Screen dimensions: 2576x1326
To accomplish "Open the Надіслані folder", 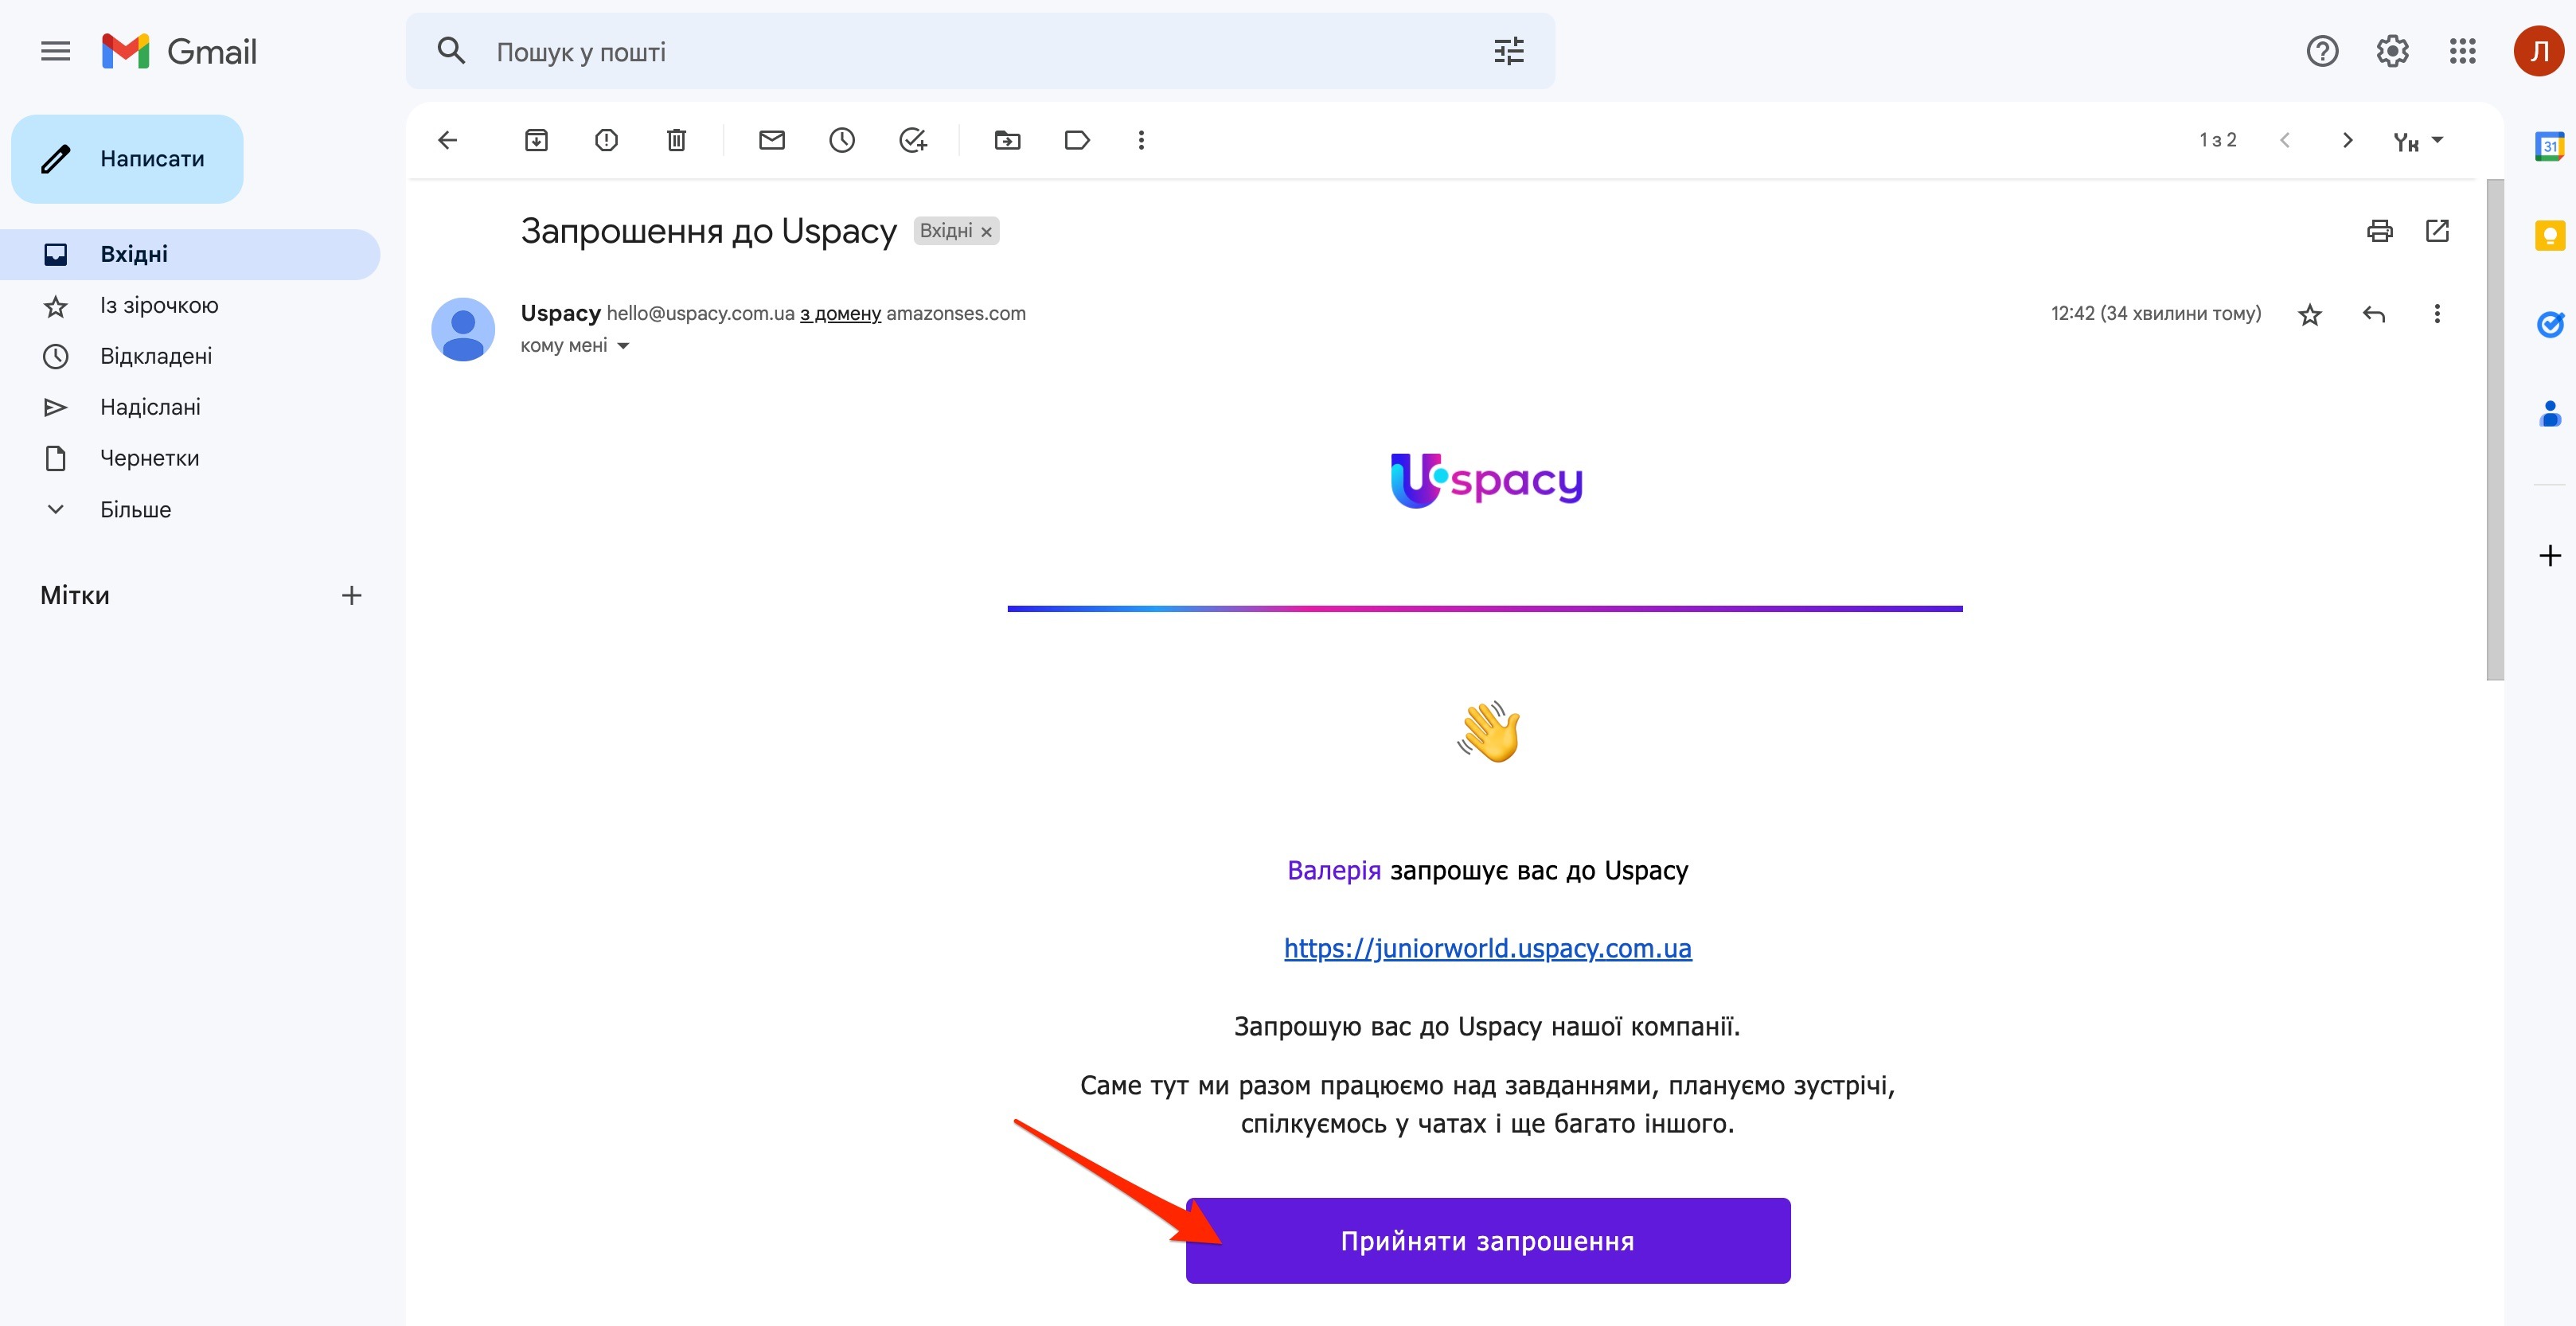I will coord(150,407).
